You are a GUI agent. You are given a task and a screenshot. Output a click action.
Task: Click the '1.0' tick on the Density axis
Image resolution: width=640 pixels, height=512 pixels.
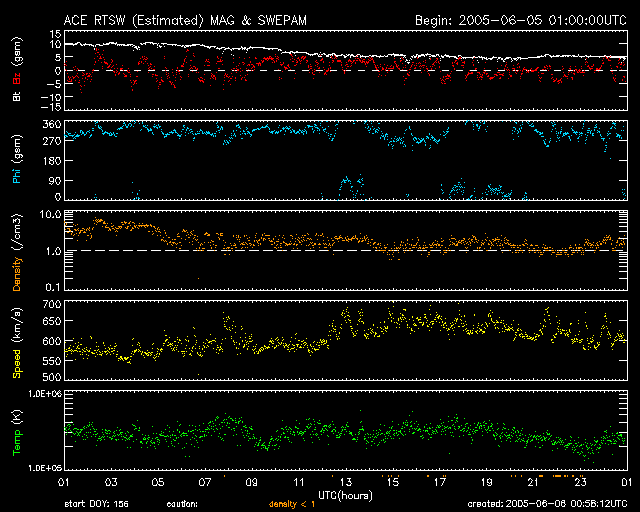click(x=53, y=252)
